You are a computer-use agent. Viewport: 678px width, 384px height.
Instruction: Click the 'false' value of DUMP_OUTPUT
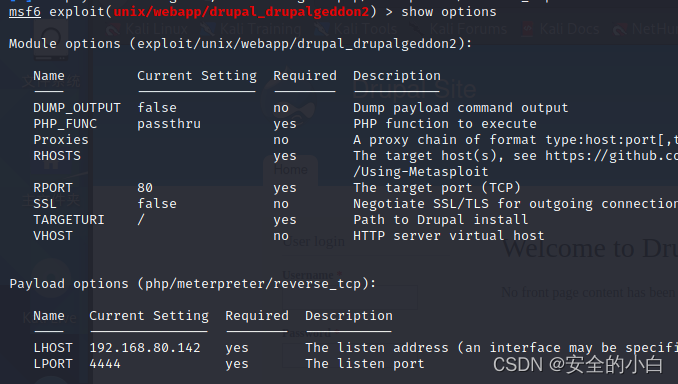point(157,108)
